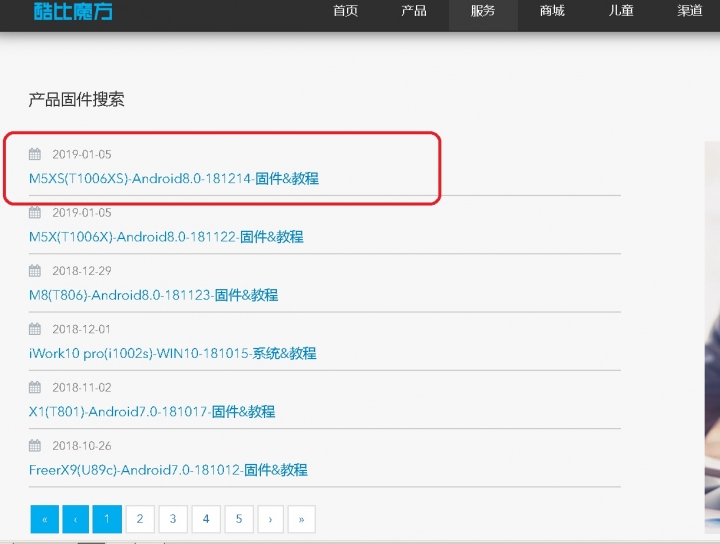The width and height of the screenshot is (720, 544).
Task: Open M8(T806) Android8.0-181123 firmware link
Action: [x=153, y=295]
